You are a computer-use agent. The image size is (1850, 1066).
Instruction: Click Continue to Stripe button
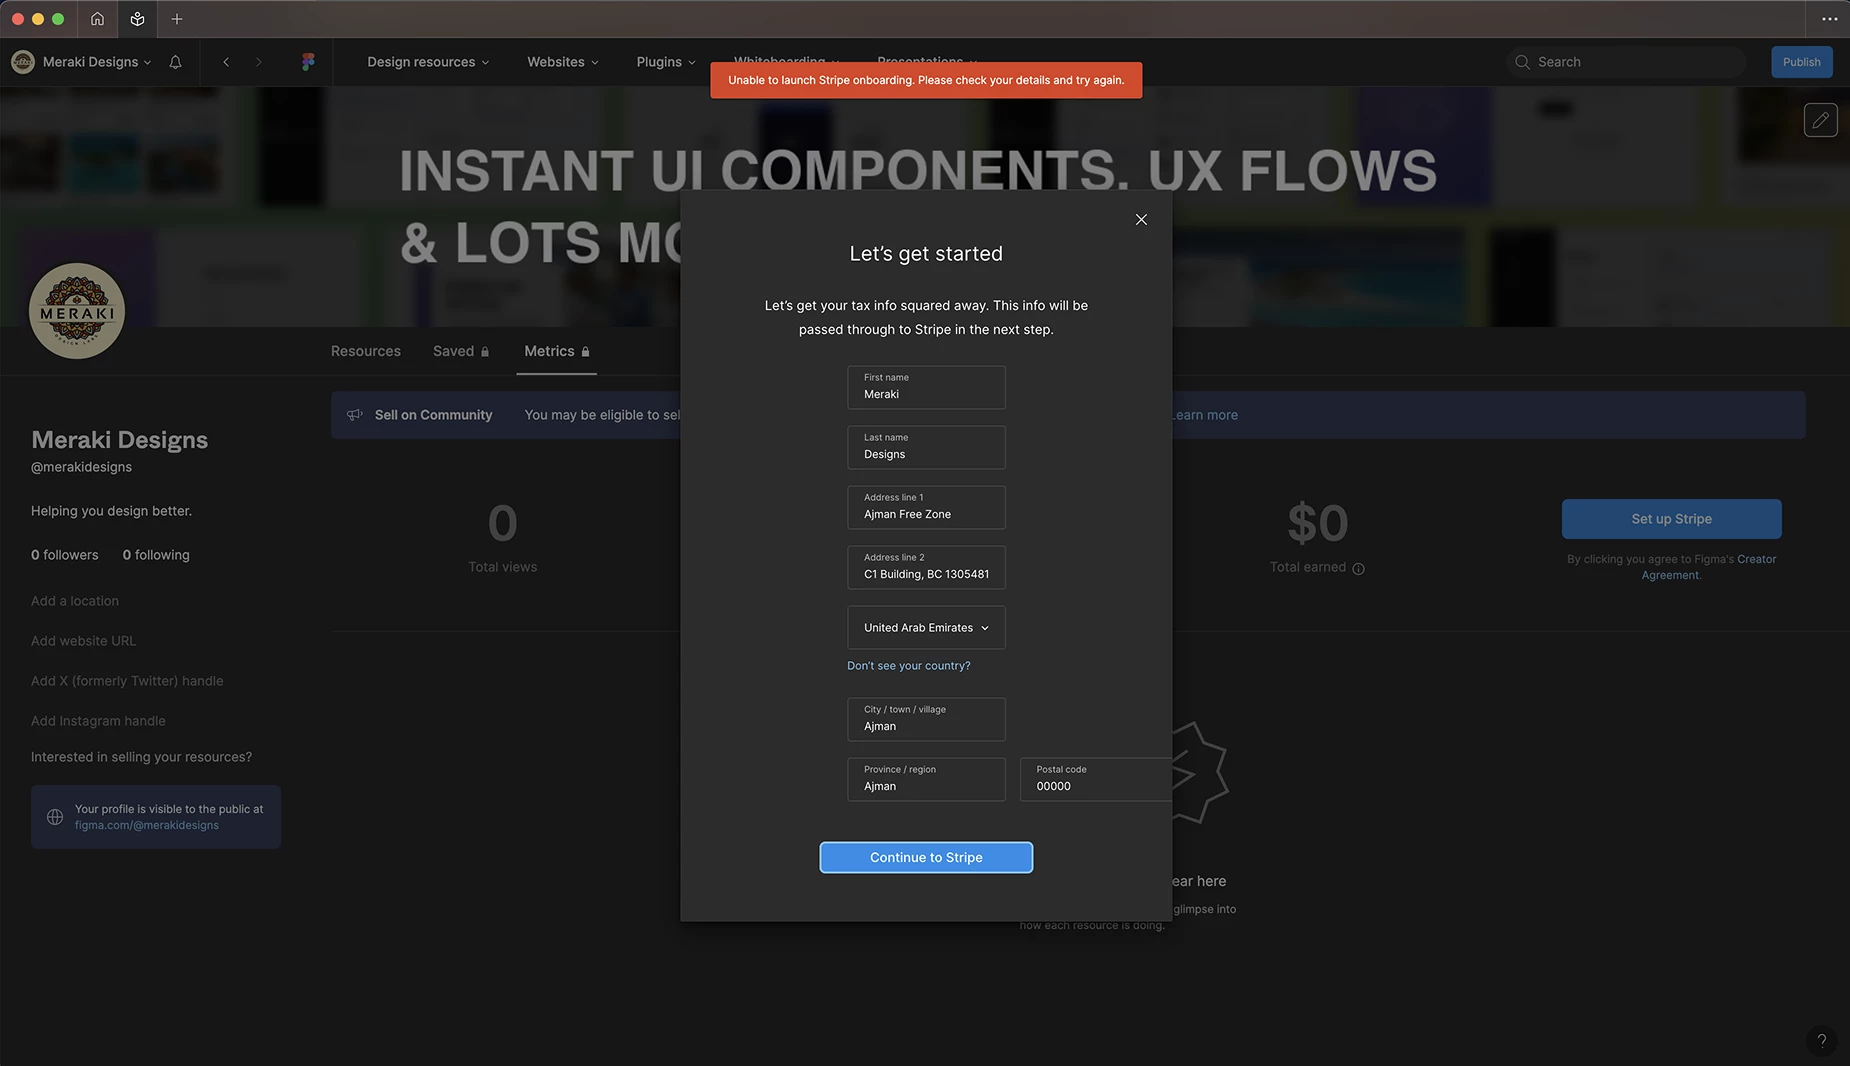926,857
